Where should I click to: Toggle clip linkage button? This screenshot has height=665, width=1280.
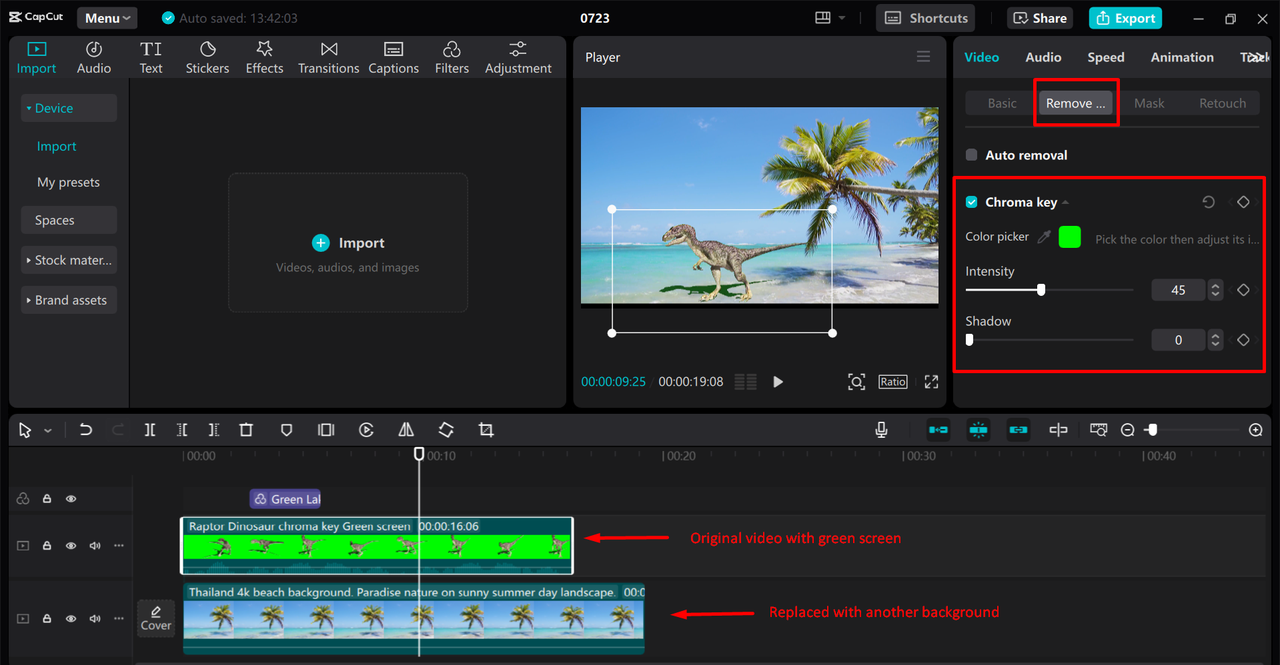click(1018, 430)
